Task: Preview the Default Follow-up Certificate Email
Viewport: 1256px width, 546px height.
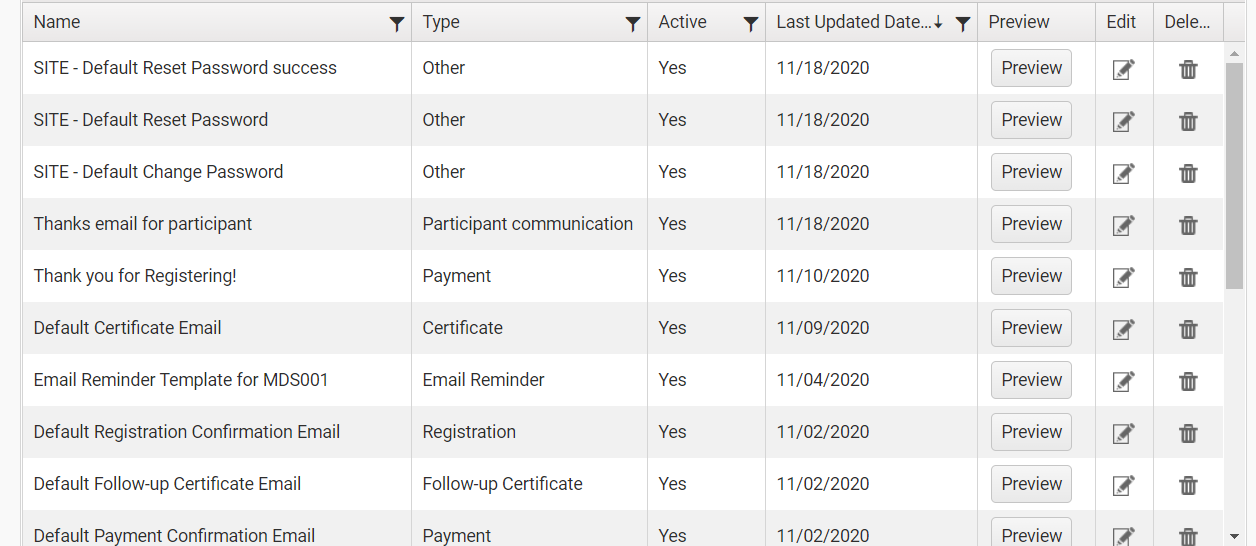Action: click(1031, 484)
